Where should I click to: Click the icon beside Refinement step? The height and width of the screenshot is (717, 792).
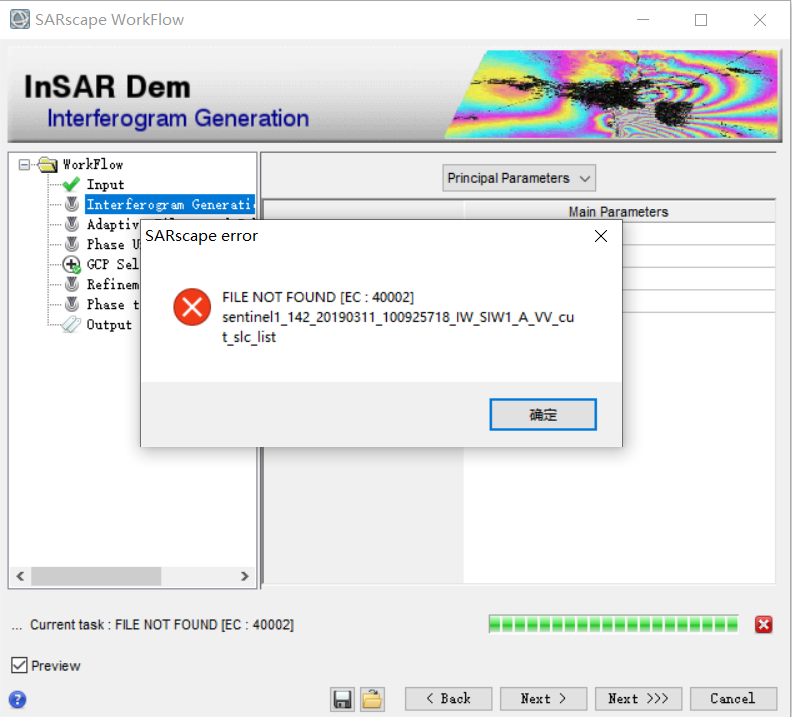(x=72, y=284)
